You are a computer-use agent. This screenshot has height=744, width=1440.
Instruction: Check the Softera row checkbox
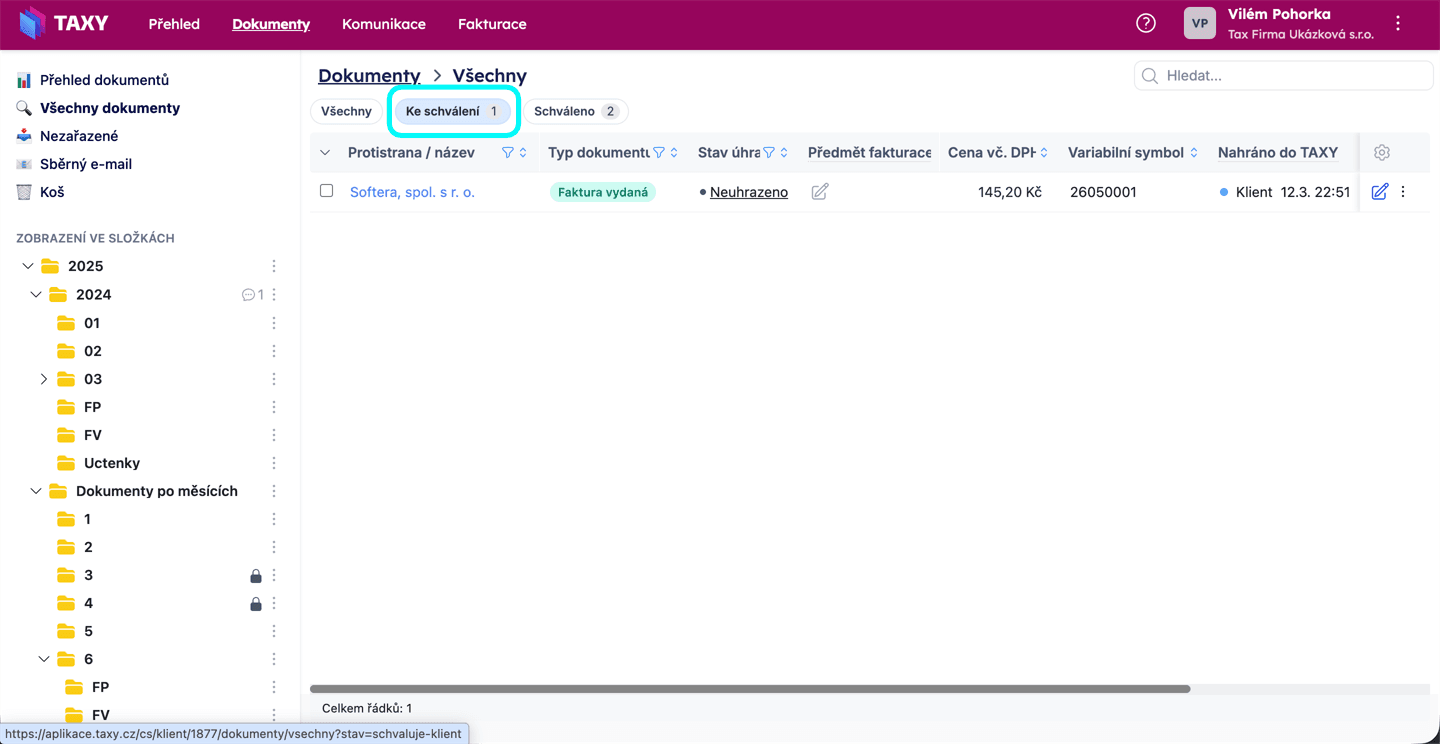[326, 191]
